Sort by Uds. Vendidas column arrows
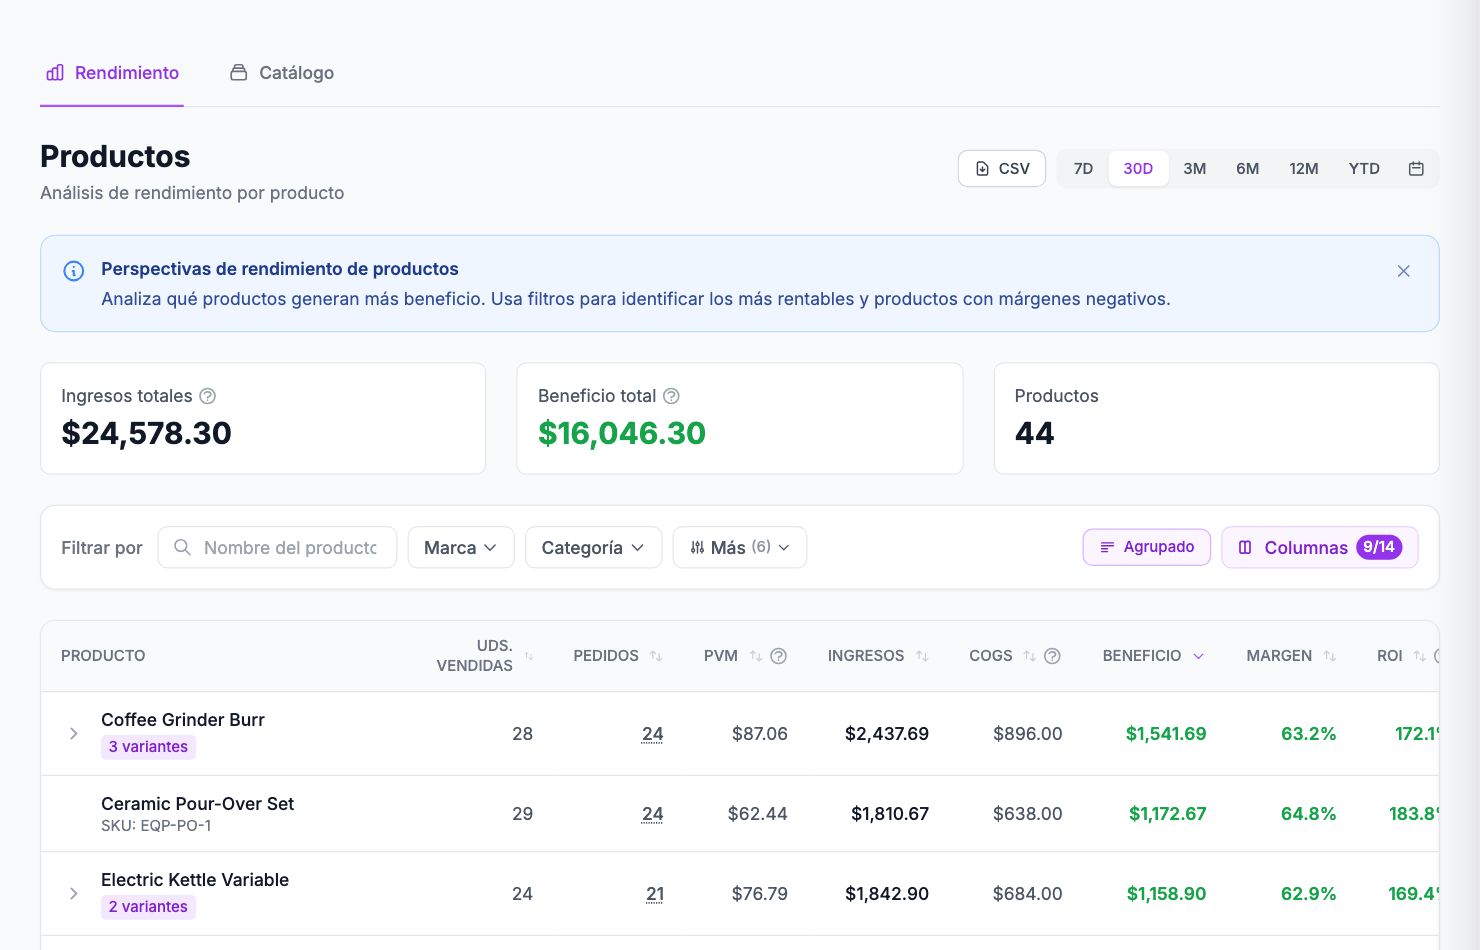The image size is (1480, 950). pos(529,656)
